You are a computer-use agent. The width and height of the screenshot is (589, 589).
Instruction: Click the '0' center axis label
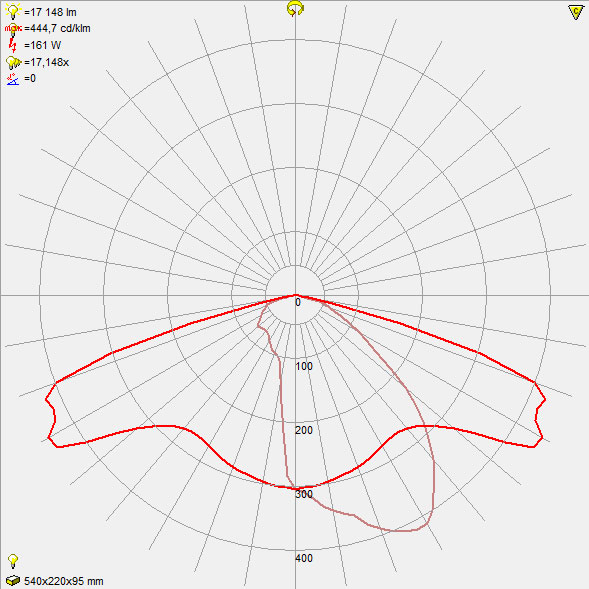click(x=298, y=302)
